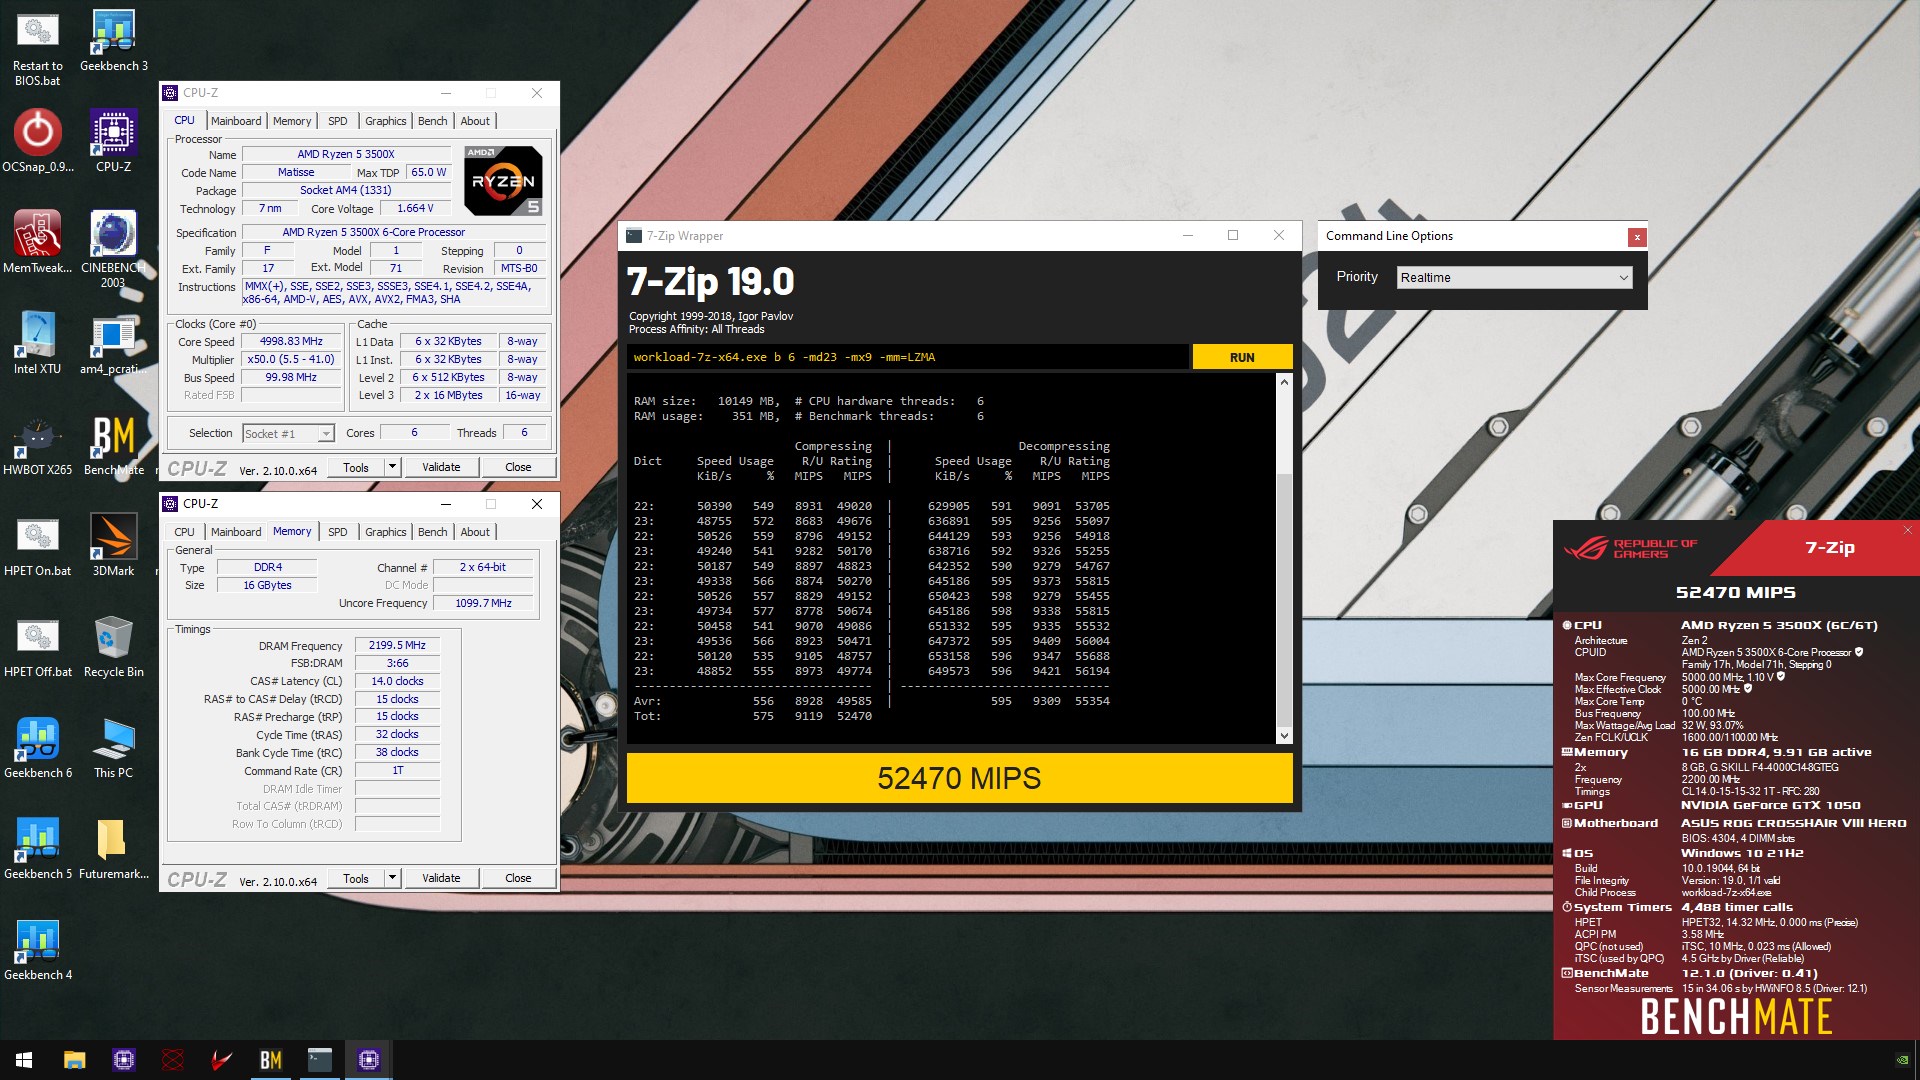
Task: Open the Recycle Bin desktop icon
Action: (113, 645)
